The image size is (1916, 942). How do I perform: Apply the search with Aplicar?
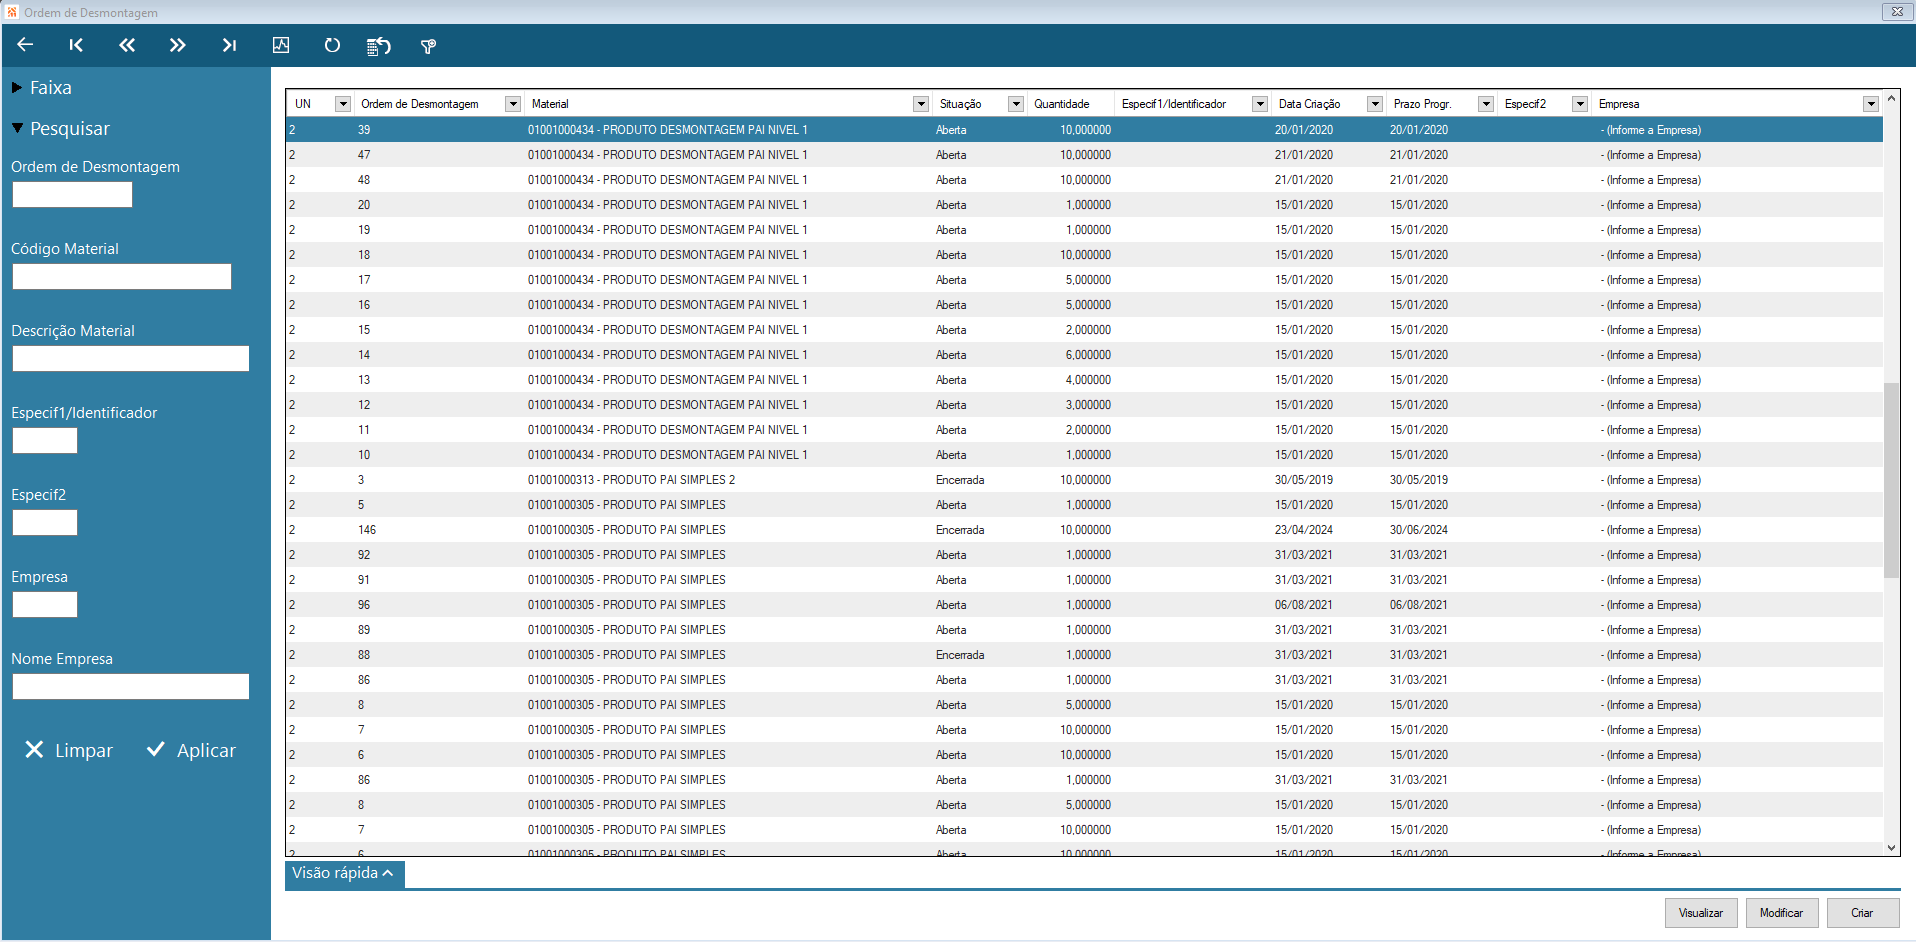(x=192, y=750)
